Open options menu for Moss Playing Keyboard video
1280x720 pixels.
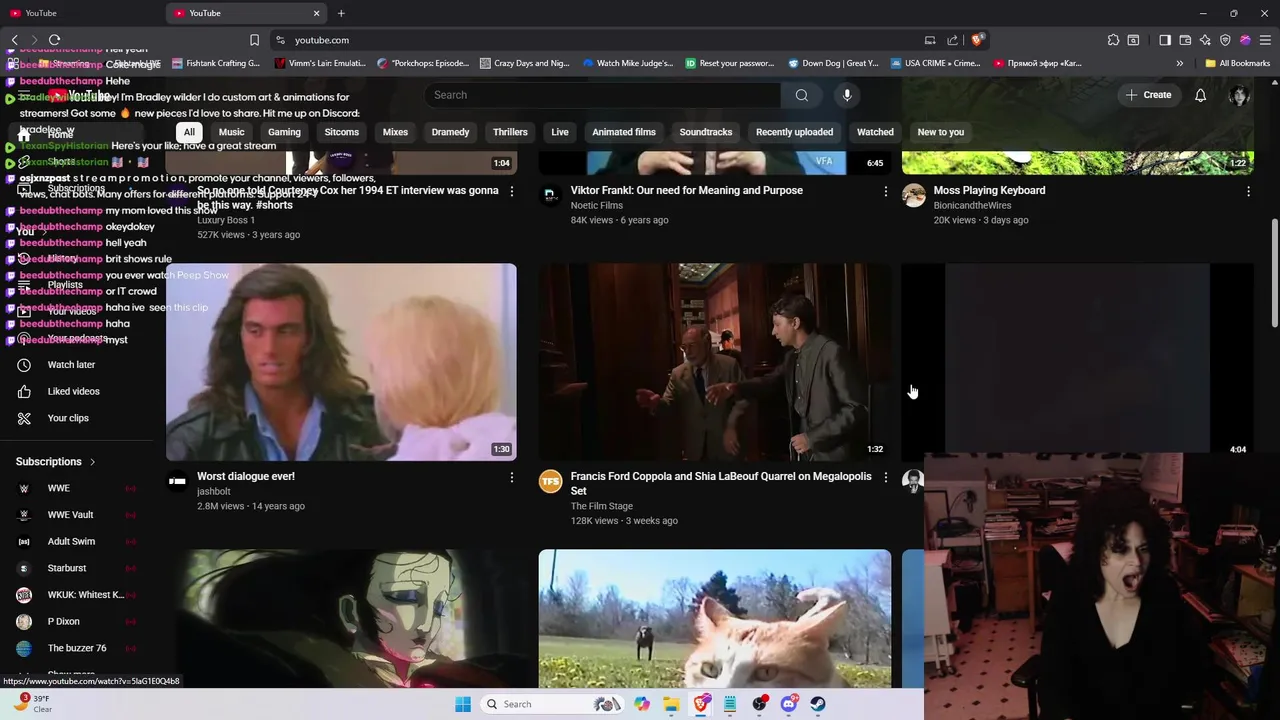(x=1248, y=191)
